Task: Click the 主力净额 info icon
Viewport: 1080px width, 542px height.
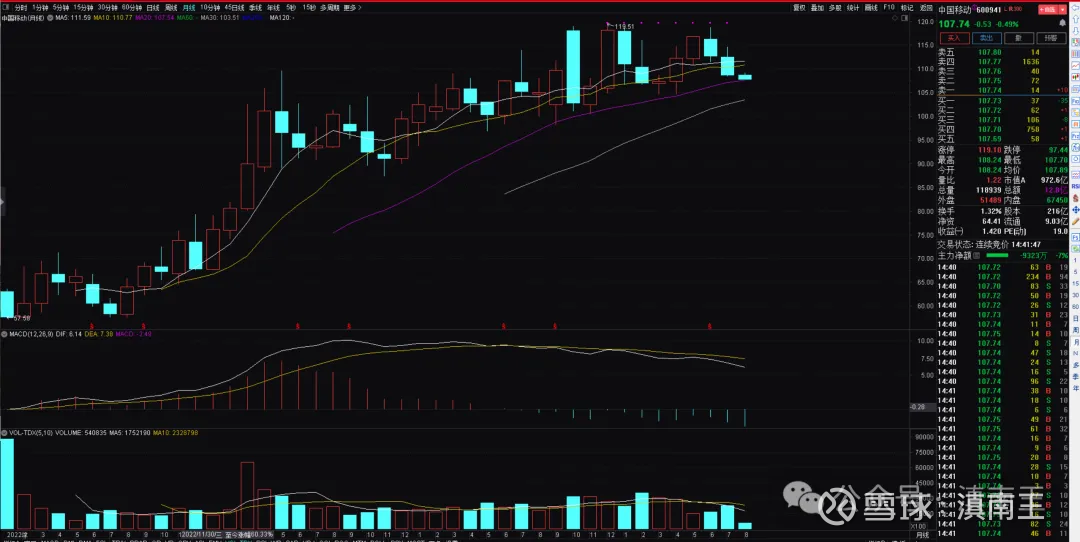Action: (976, 256)
